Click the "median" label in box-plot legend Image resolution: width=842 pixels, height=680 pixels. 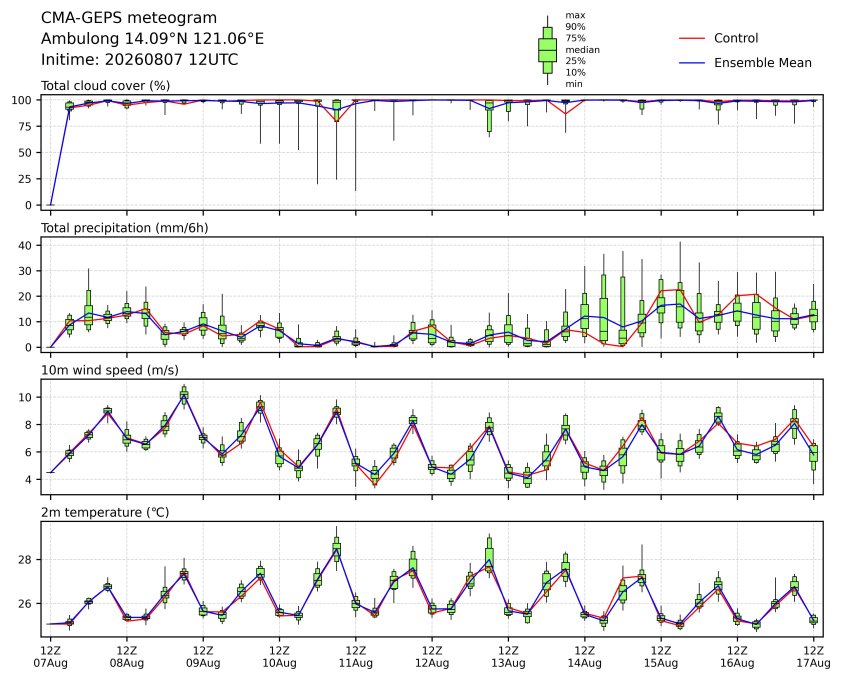pos(582,49)
